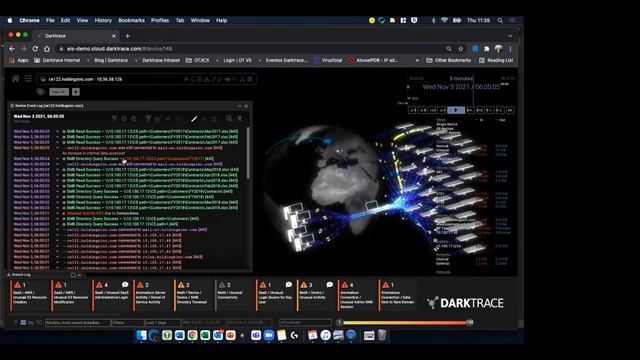Click the pen icon in Device Event Log toolbar
The width and height of the screenshot is (640, 360).
pyautogui.click(x=194, y=118)
